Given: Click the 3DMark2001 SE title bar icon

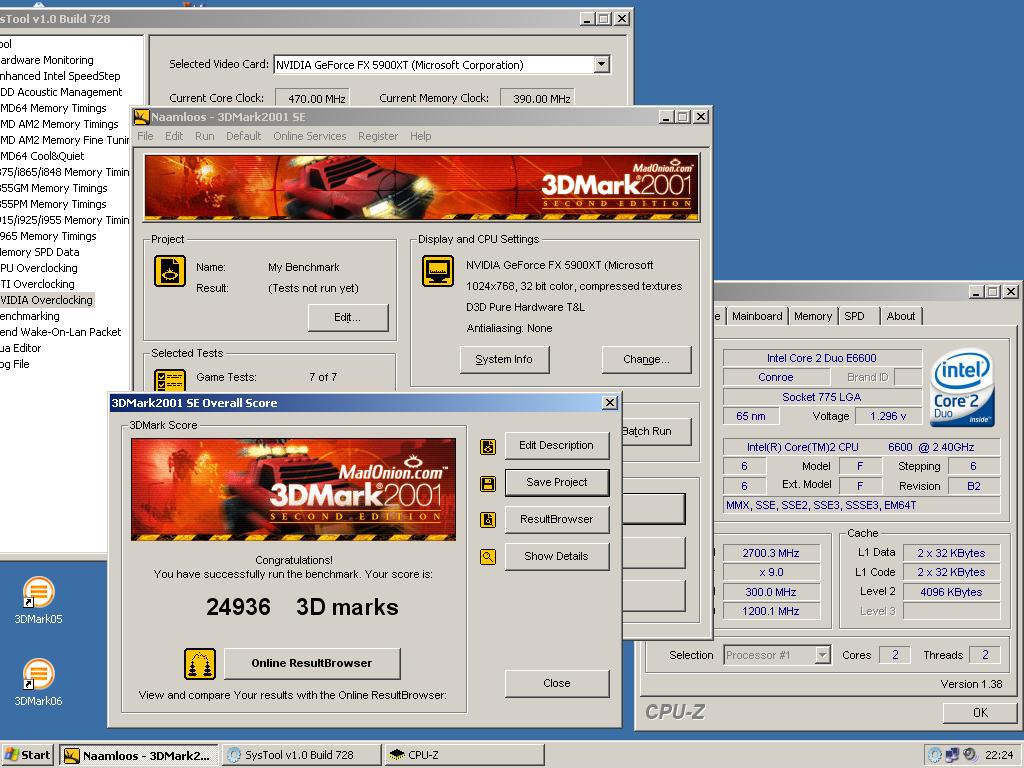Looking at the screenshot, I should click(142, 117).
